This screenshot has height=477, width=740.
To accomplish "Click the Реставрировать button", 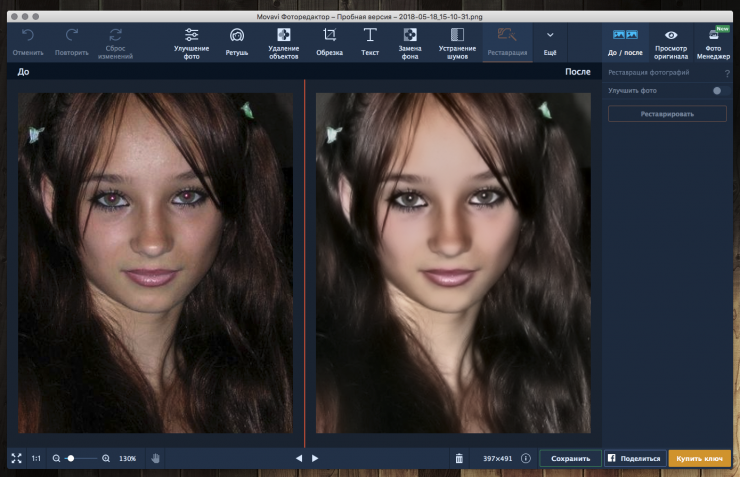I will (667, 114).
